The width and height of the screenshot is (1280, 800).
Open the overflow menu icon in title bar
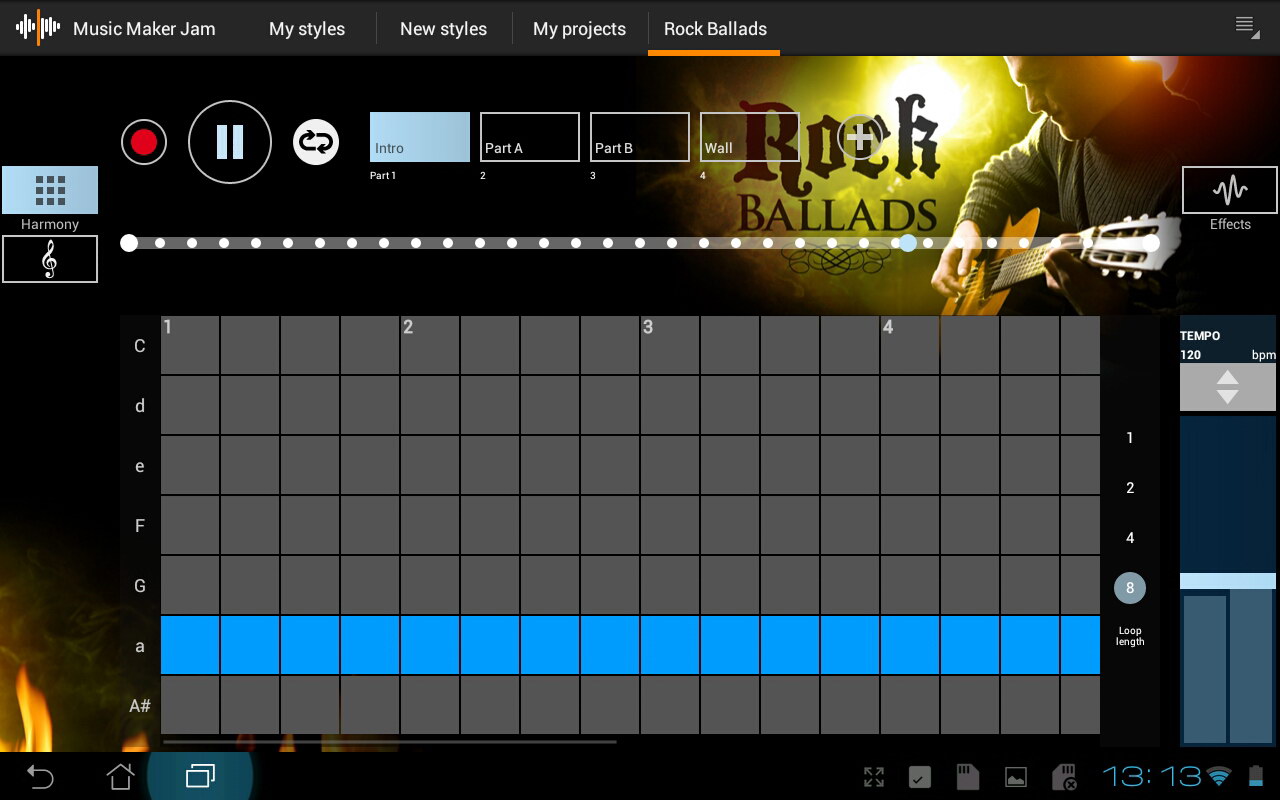(x=1246, y=27)
